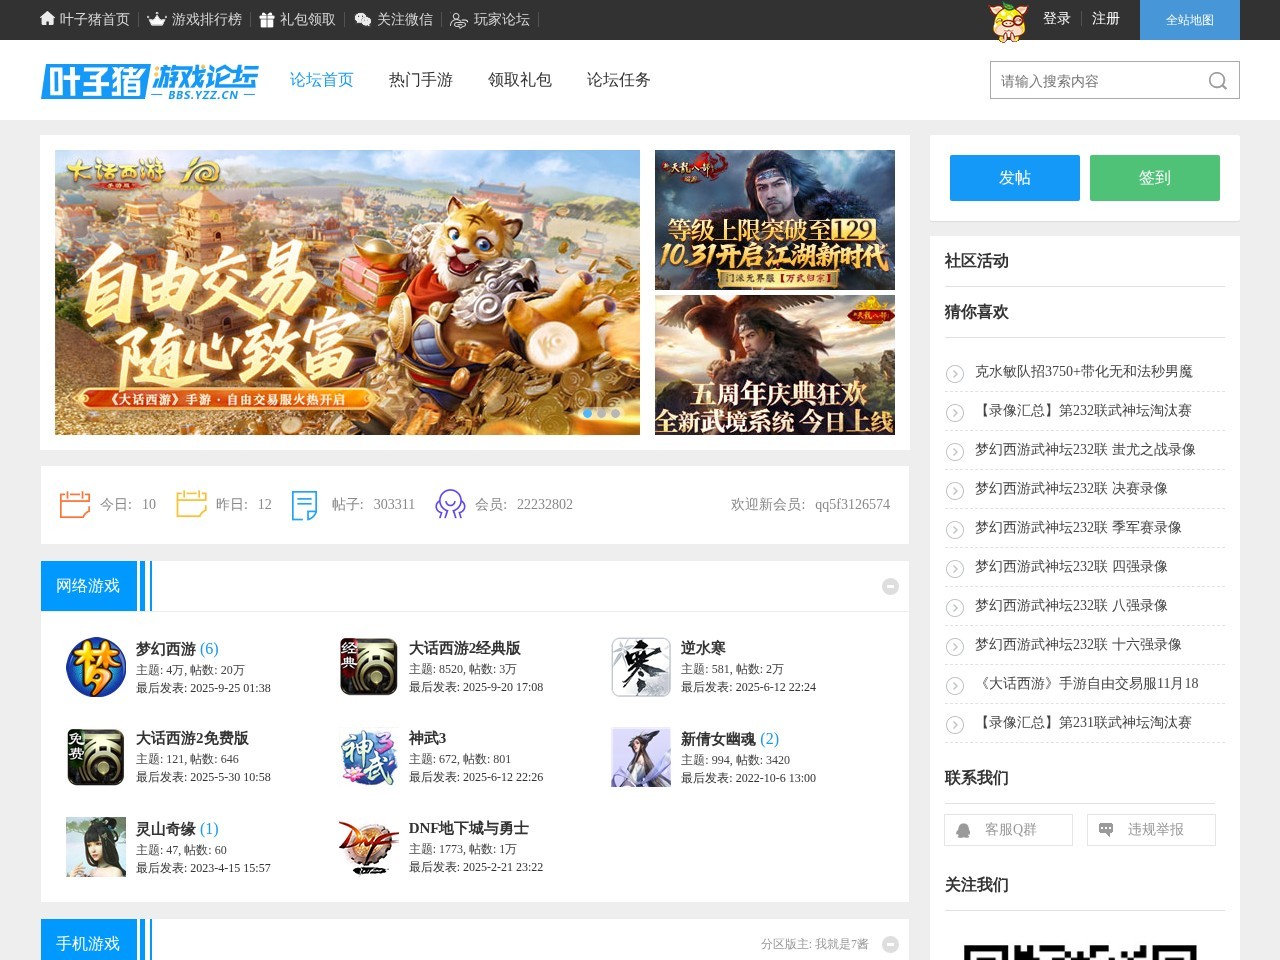Switch to the 热门手游 nav tab
The height and width of the screenshot is (960, 1280).
point(421,80)
